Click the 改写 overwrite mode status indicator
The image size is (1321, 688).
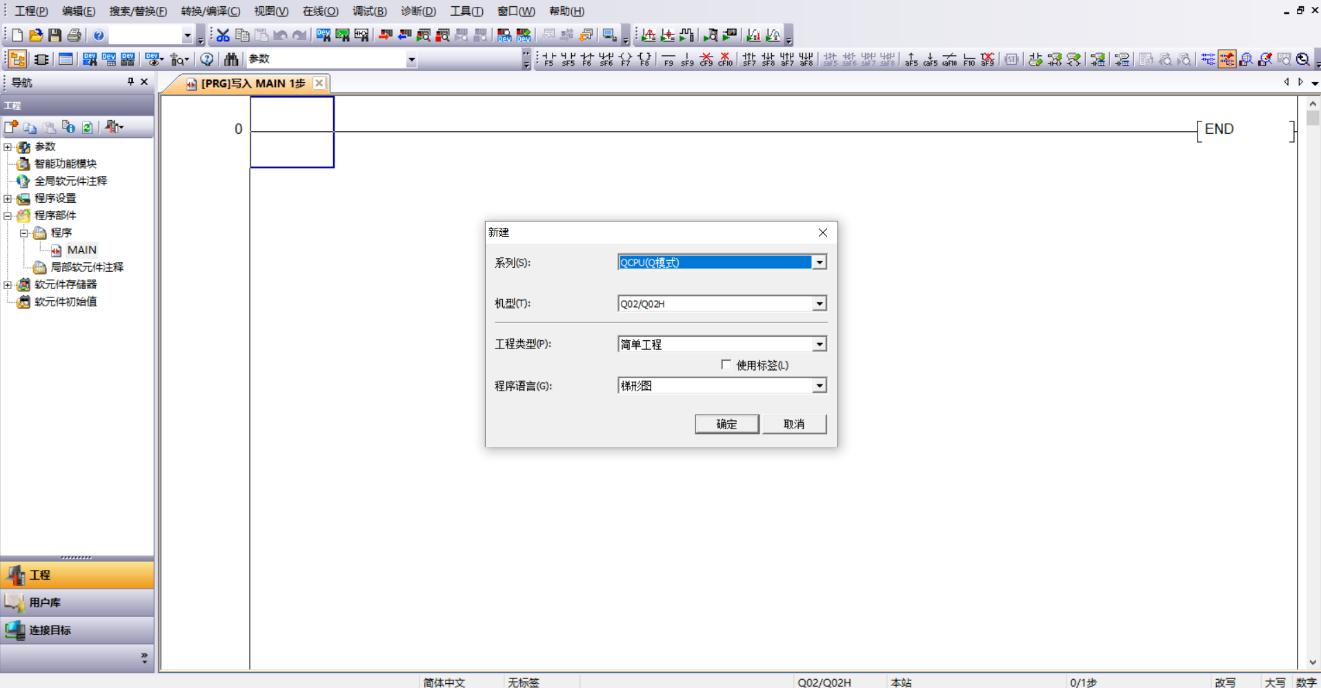(x=1224, y=682)
